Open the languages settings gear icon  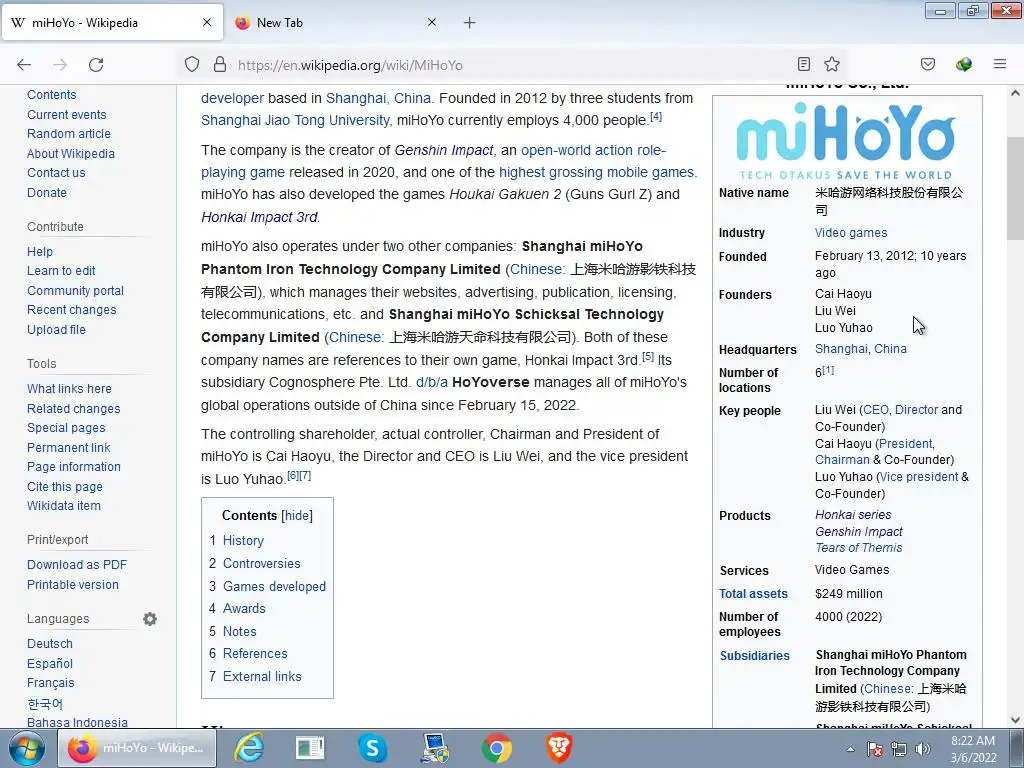click(150, 618)
